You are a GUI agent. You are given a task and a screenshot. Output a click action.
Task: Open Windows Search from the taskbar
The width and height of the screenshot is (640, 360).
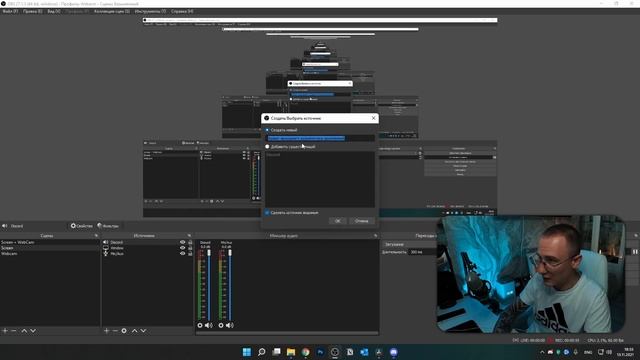[262, 352]
